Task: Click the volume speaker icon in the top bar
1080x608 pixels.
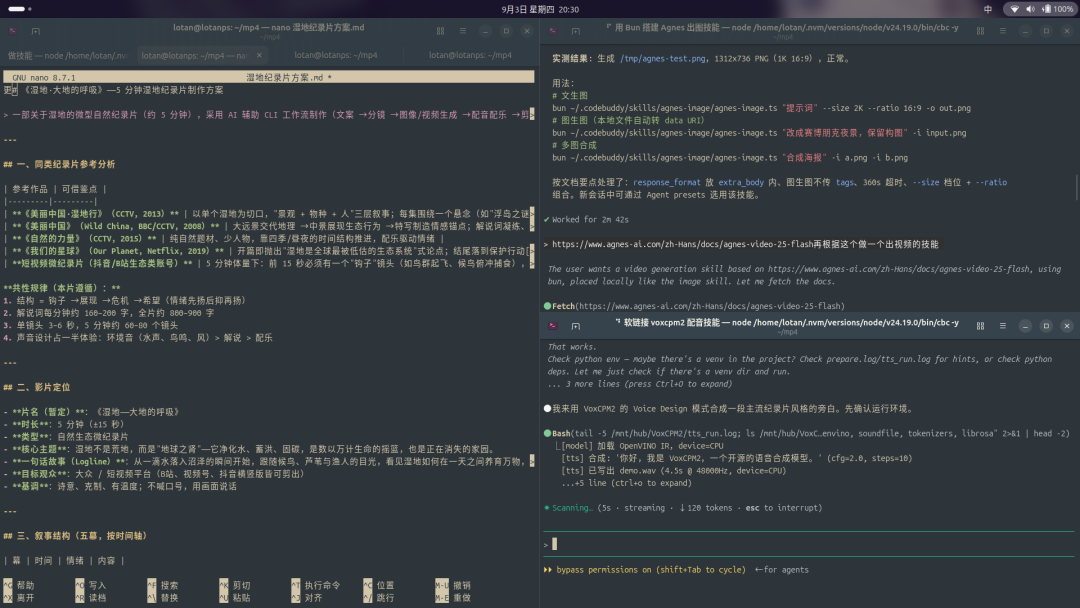Action: point(1030,9)
